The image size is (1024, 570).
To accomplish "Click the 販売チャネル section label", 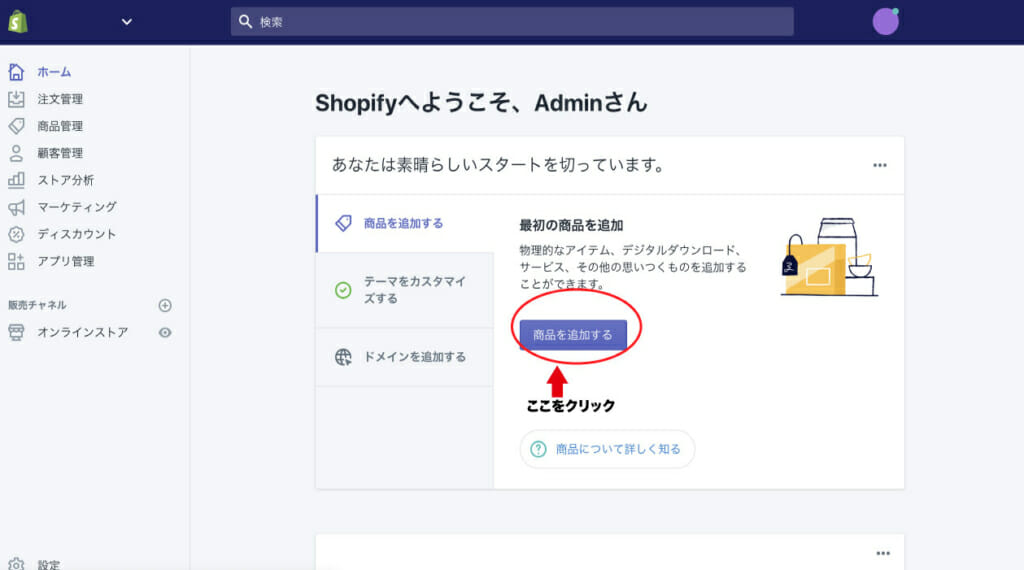I will (37, 305).
